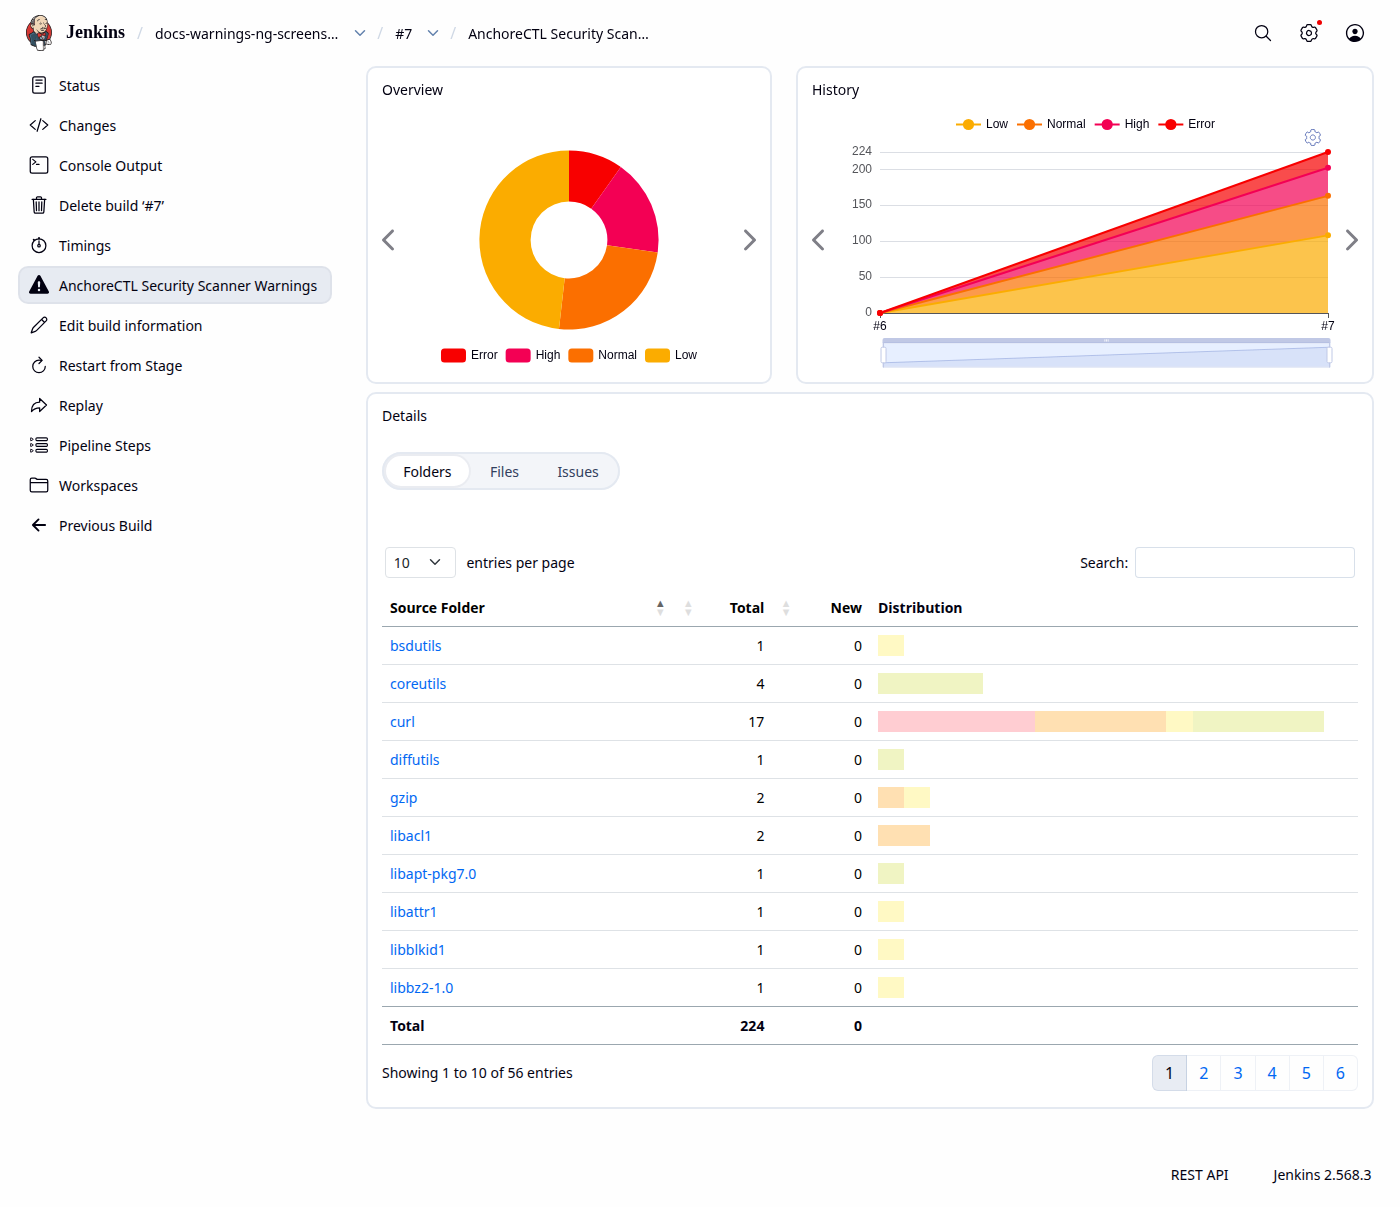
Task: Toggle Low line in History legend
Action: pos(982,124)
